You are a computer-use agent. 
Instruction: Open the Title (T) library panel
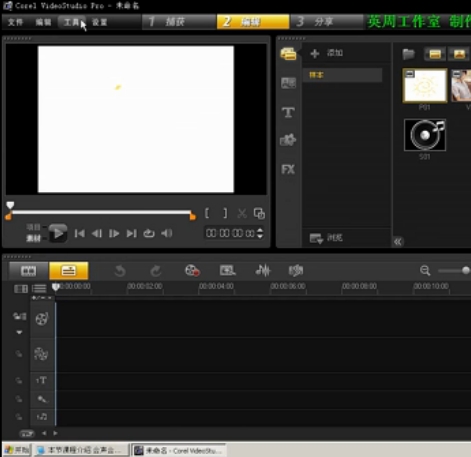(x=288, y=112)
